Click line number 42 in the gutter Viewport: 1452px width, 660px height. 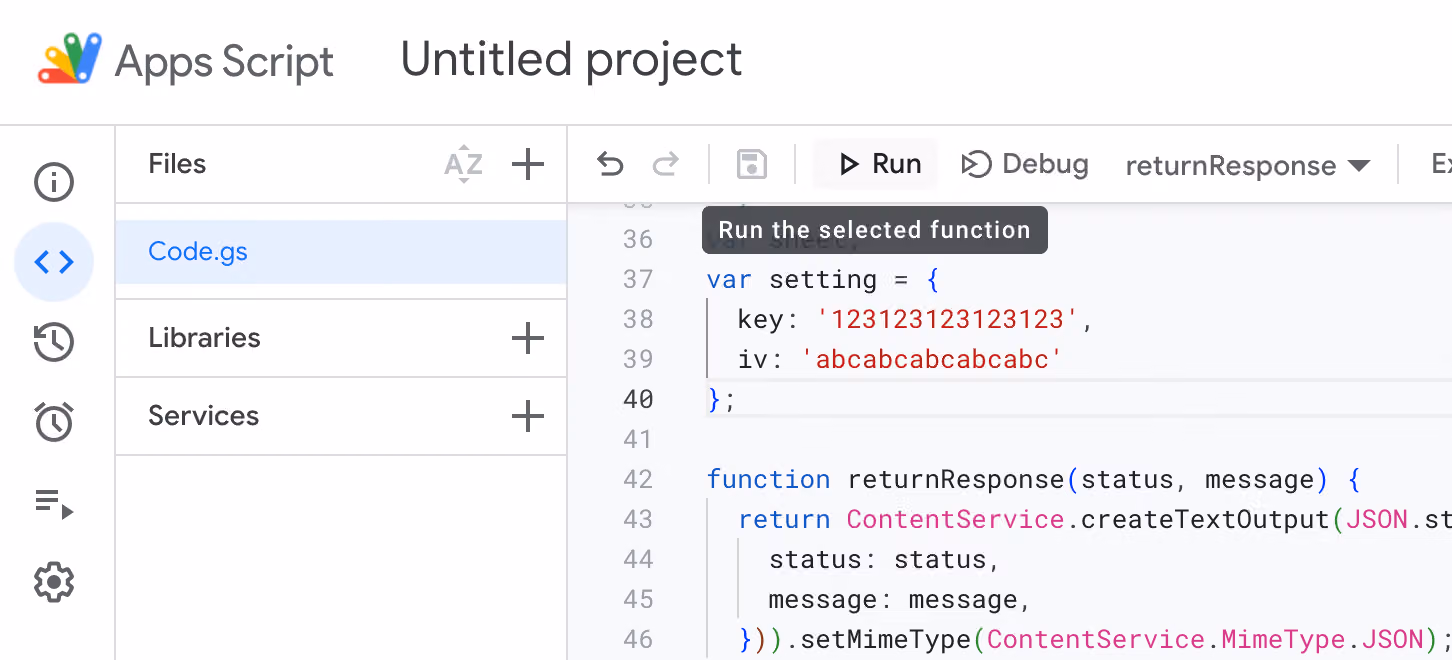pyautogui.click(x=638, y=479)
